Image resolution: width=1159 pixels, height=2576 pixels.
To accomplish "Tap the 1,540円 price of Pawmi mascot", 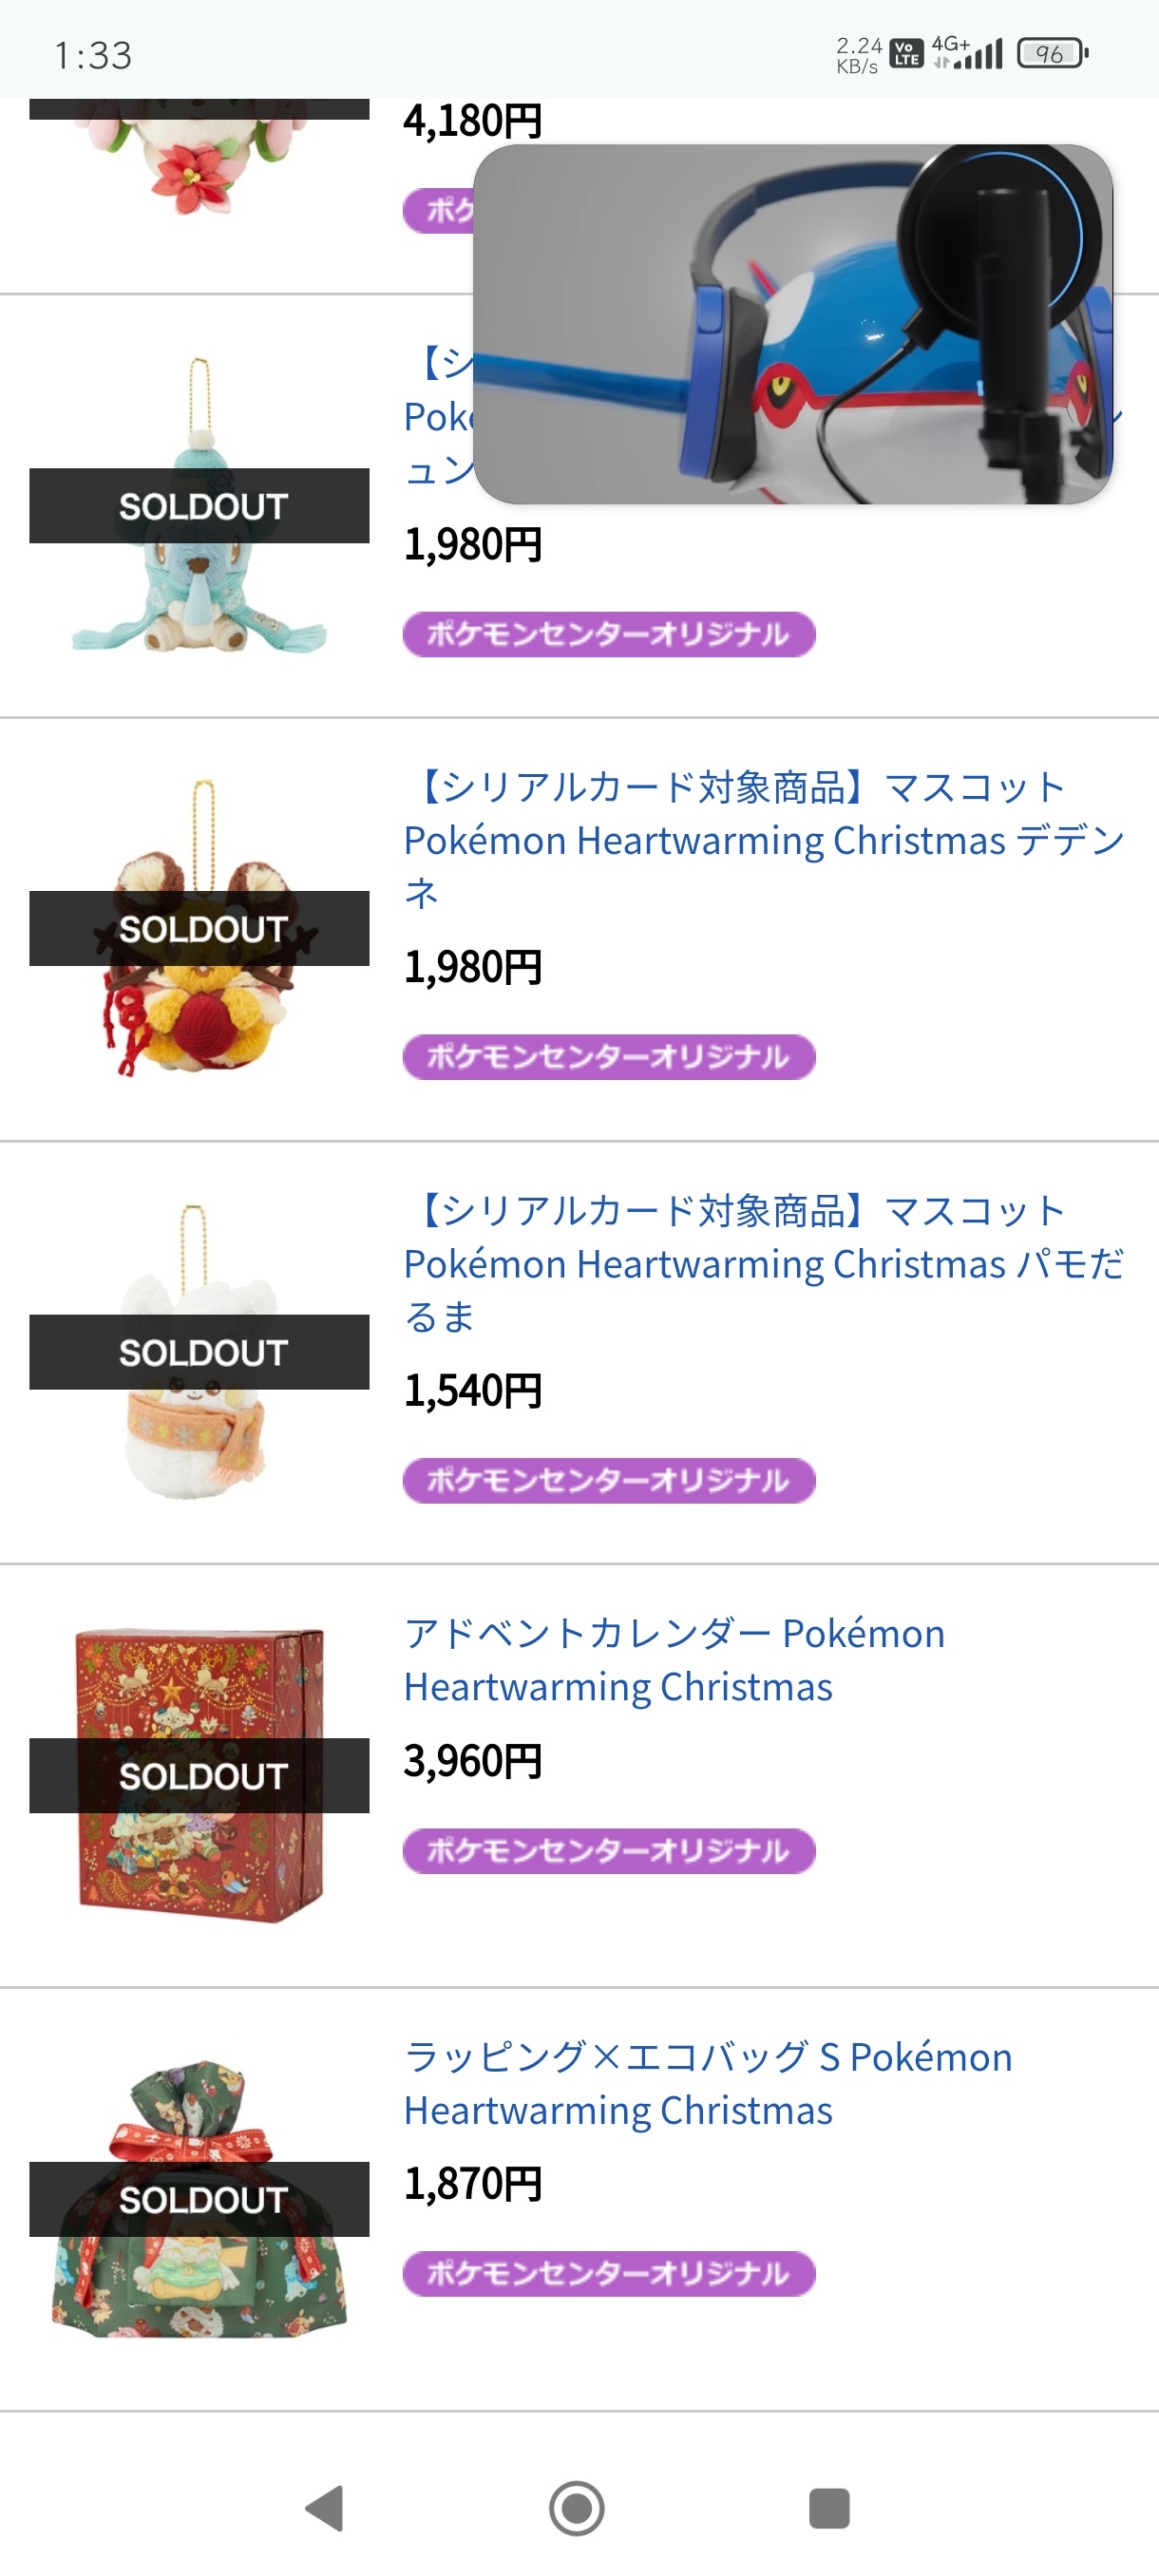I will coord(473,1391).
